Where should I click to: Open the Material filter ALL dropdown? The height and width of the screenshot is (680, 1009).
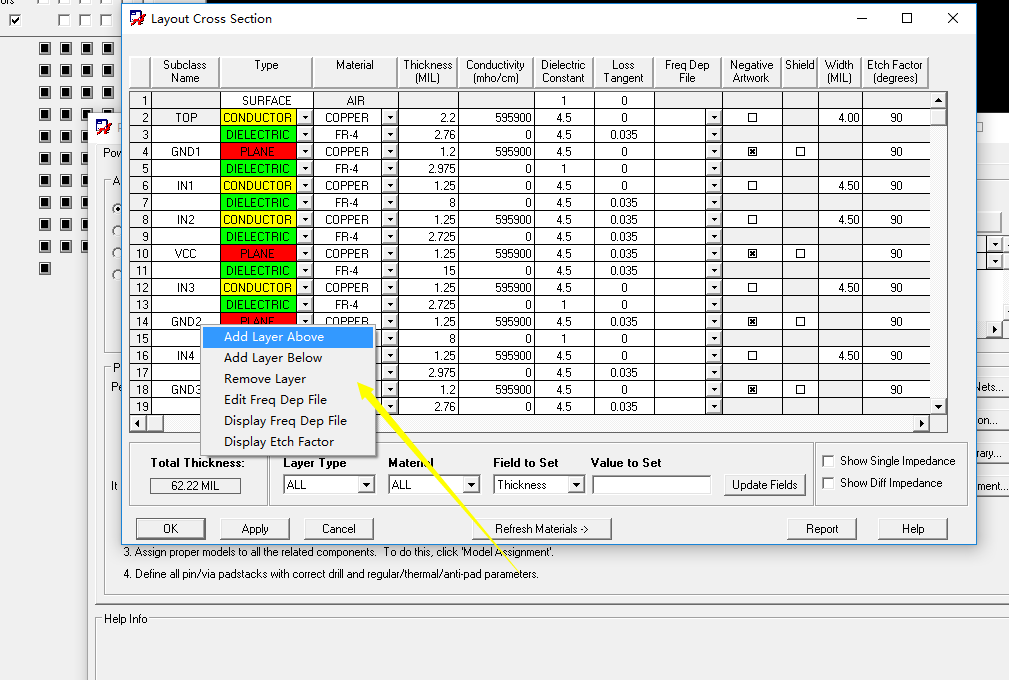pos(471,485)
